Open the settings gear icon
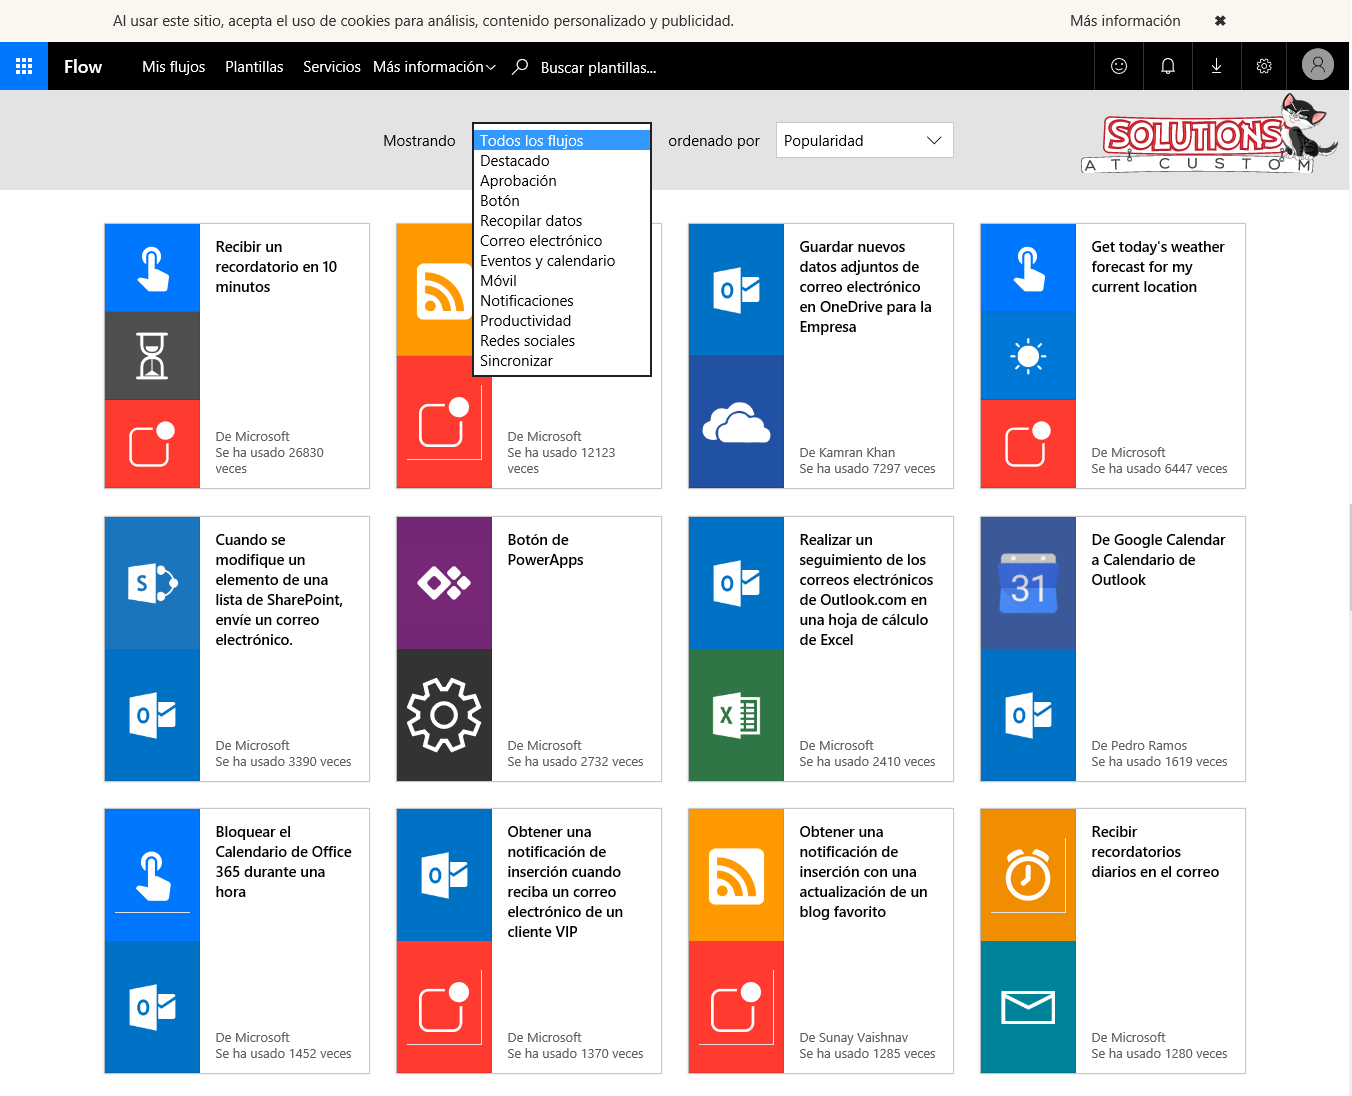 pos(1264,66)
